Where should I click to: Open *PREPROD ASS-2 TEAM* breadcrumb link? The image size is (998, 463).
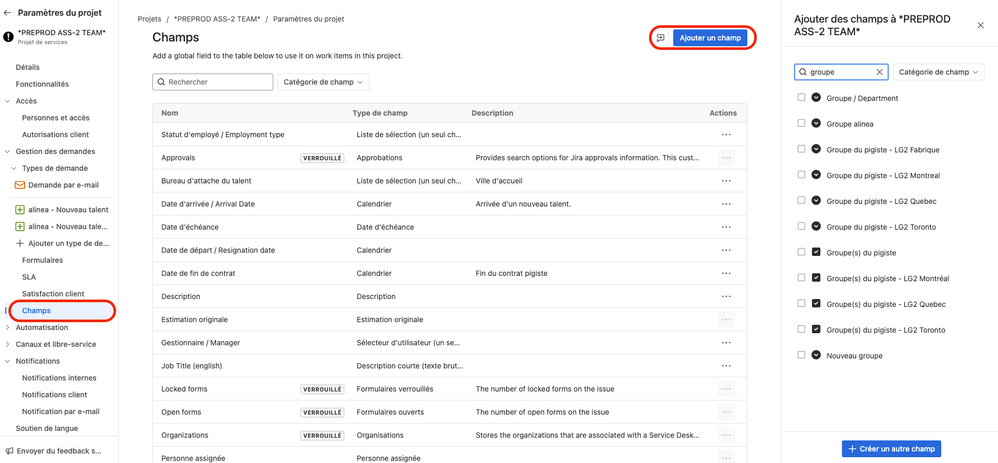click(217, 19)
